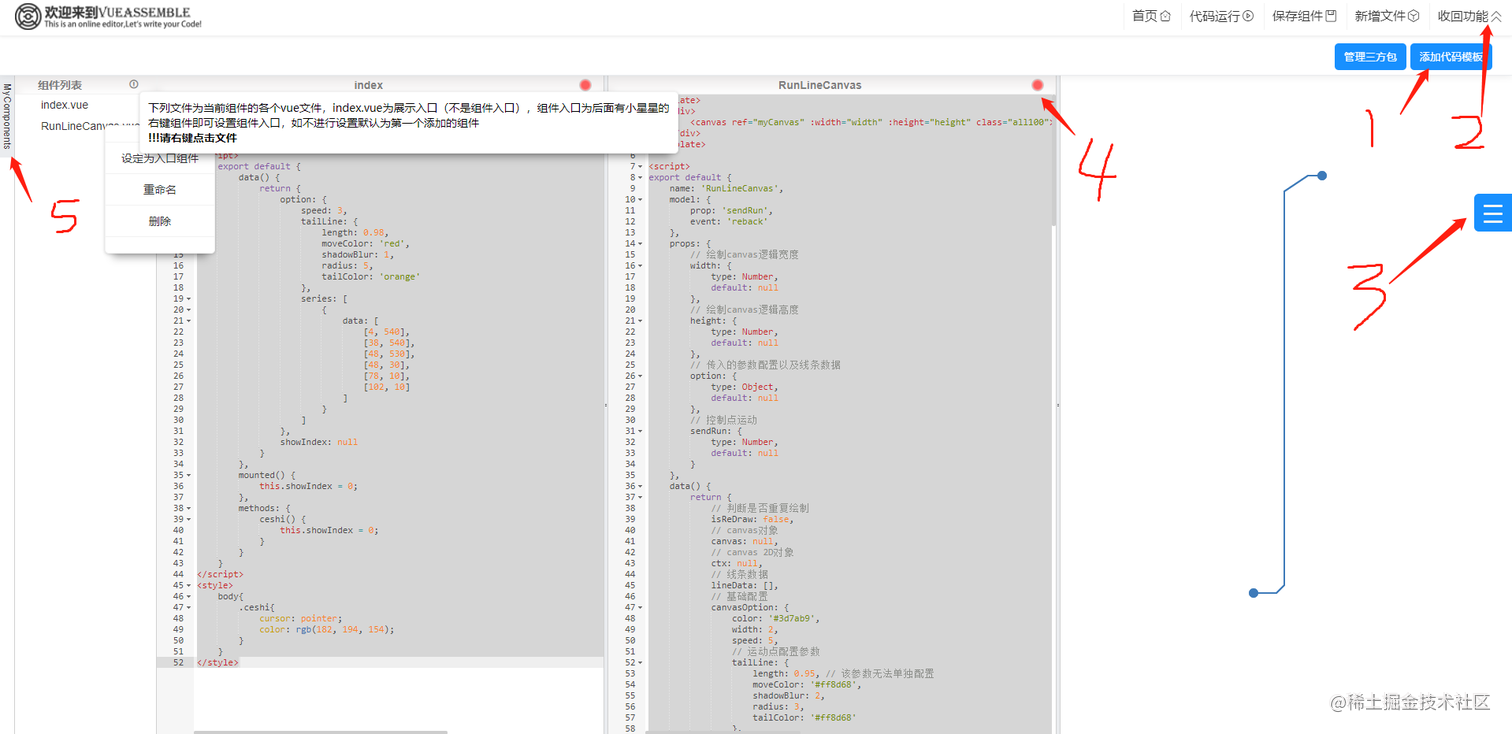Click the index editor title

[368, 85]
